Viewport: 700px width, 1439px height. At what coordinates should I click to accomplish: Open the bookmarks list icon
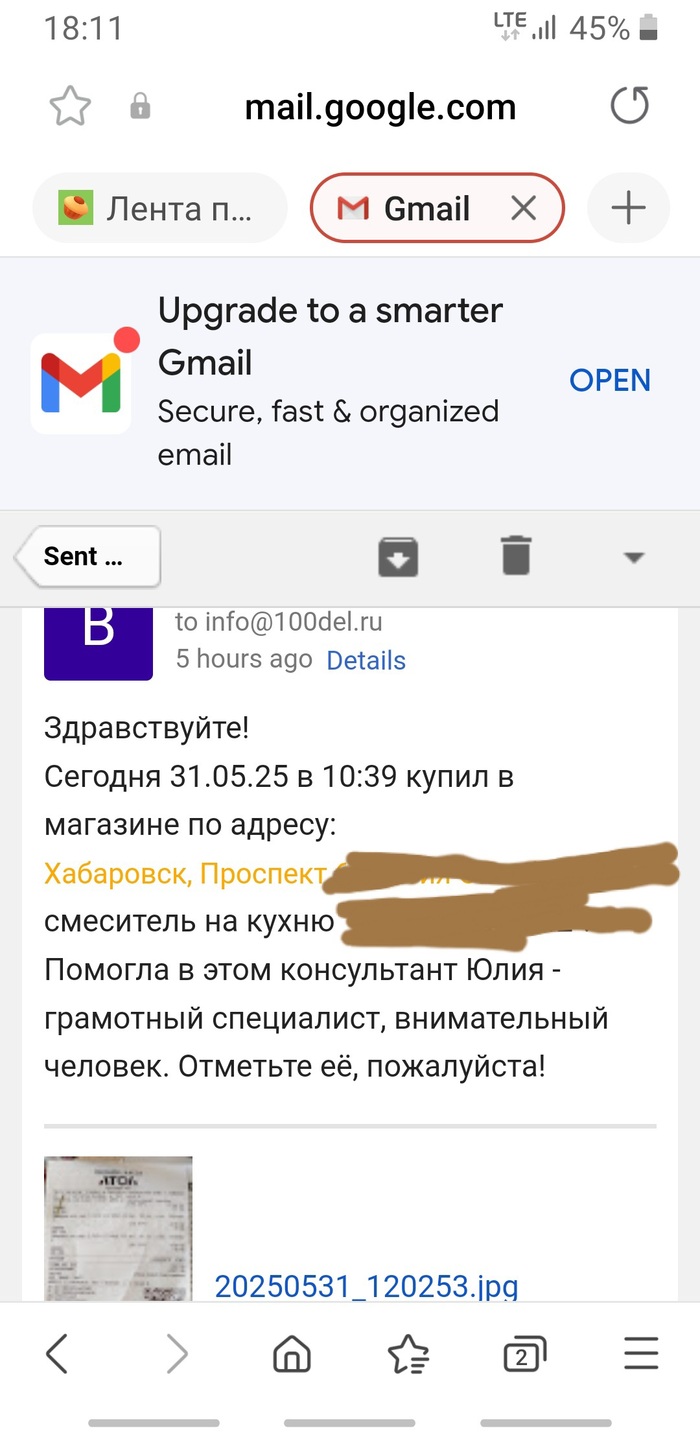[408, 1355]
